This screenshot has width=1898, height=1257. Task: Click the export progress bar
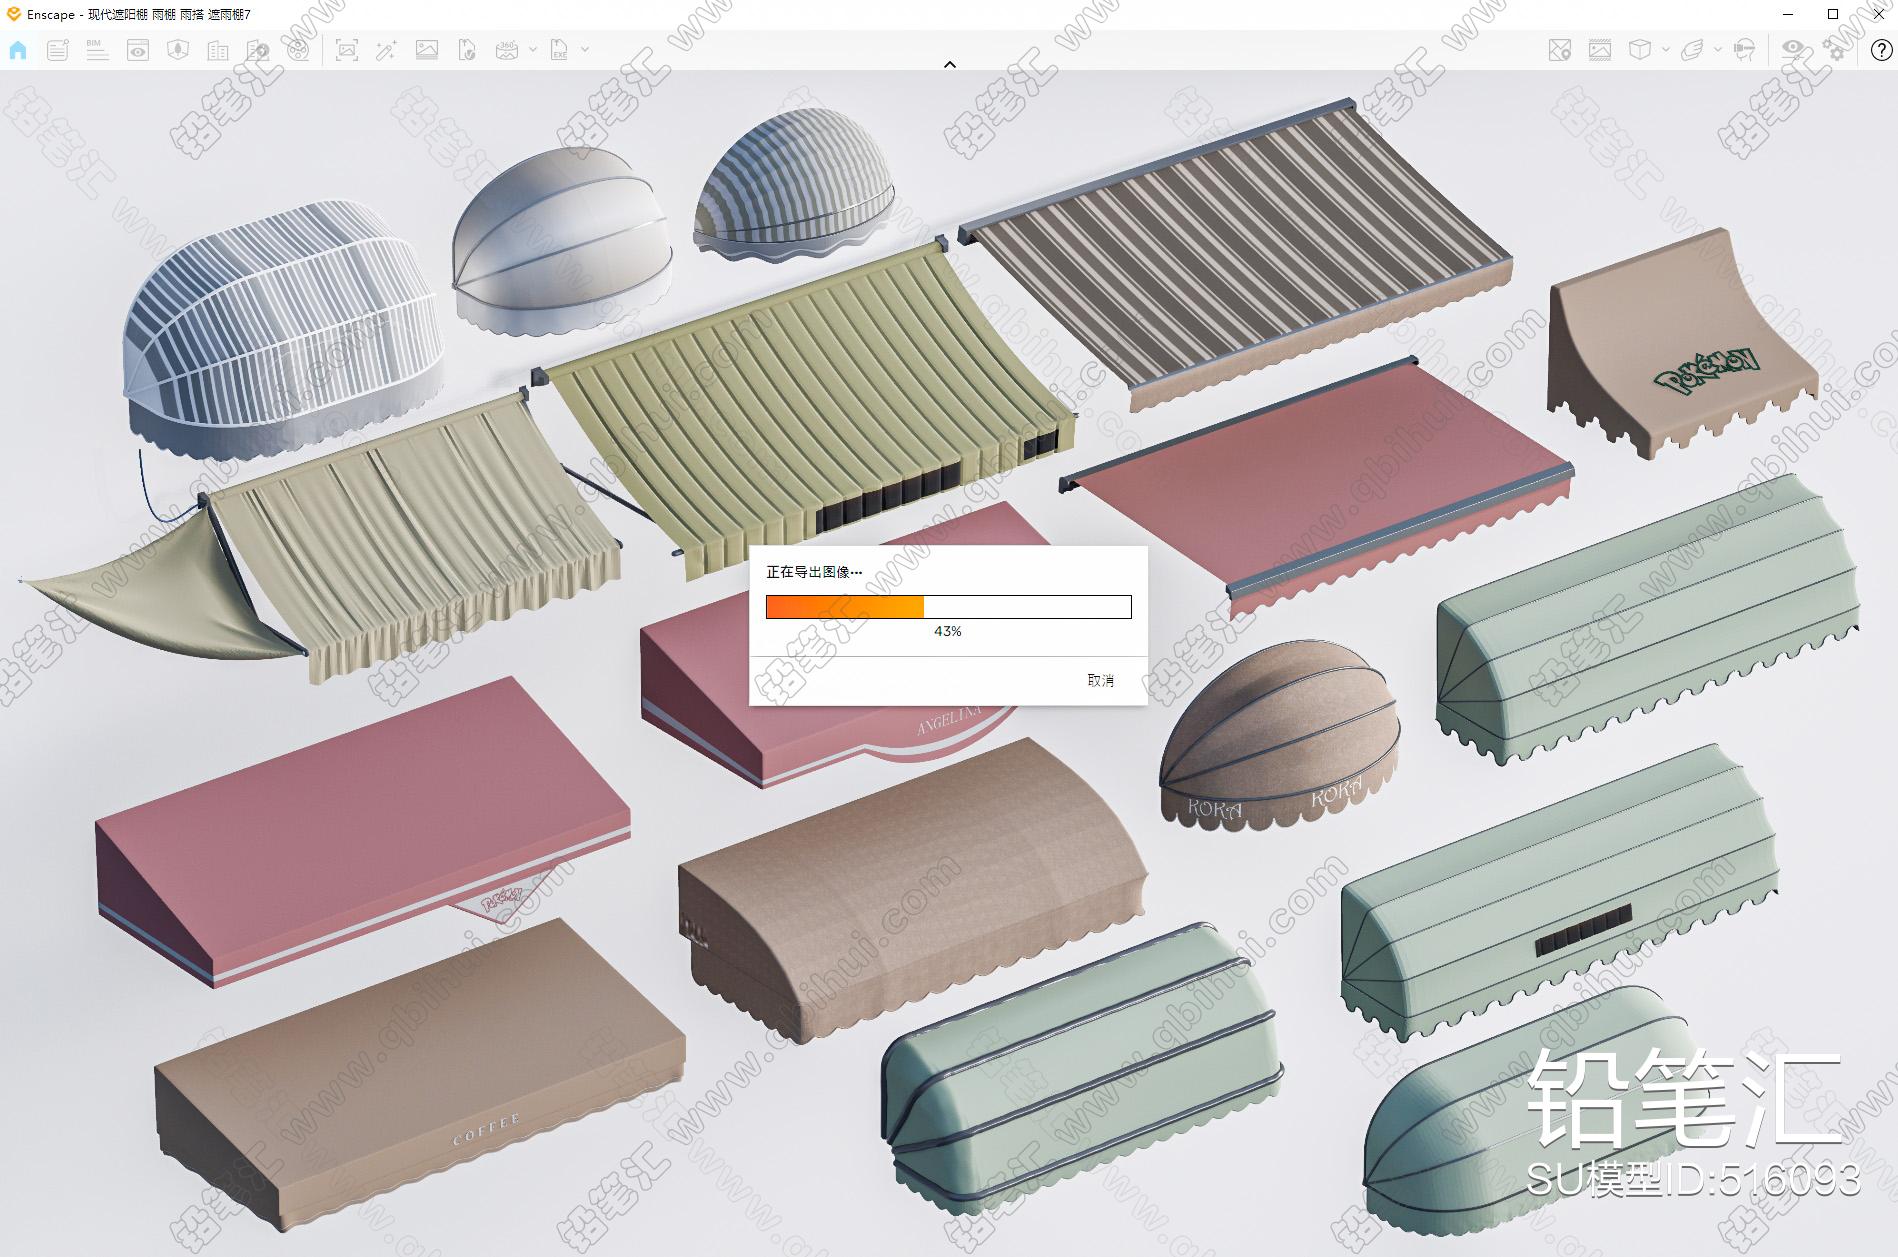948,607
